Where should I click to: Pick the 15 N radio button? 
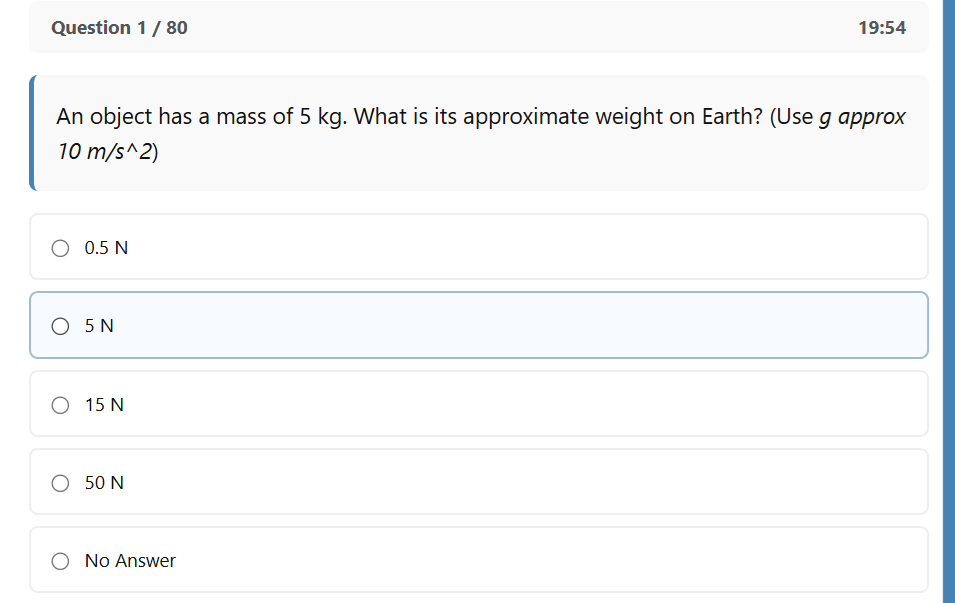pyautogui.click(x=61, y=405)
